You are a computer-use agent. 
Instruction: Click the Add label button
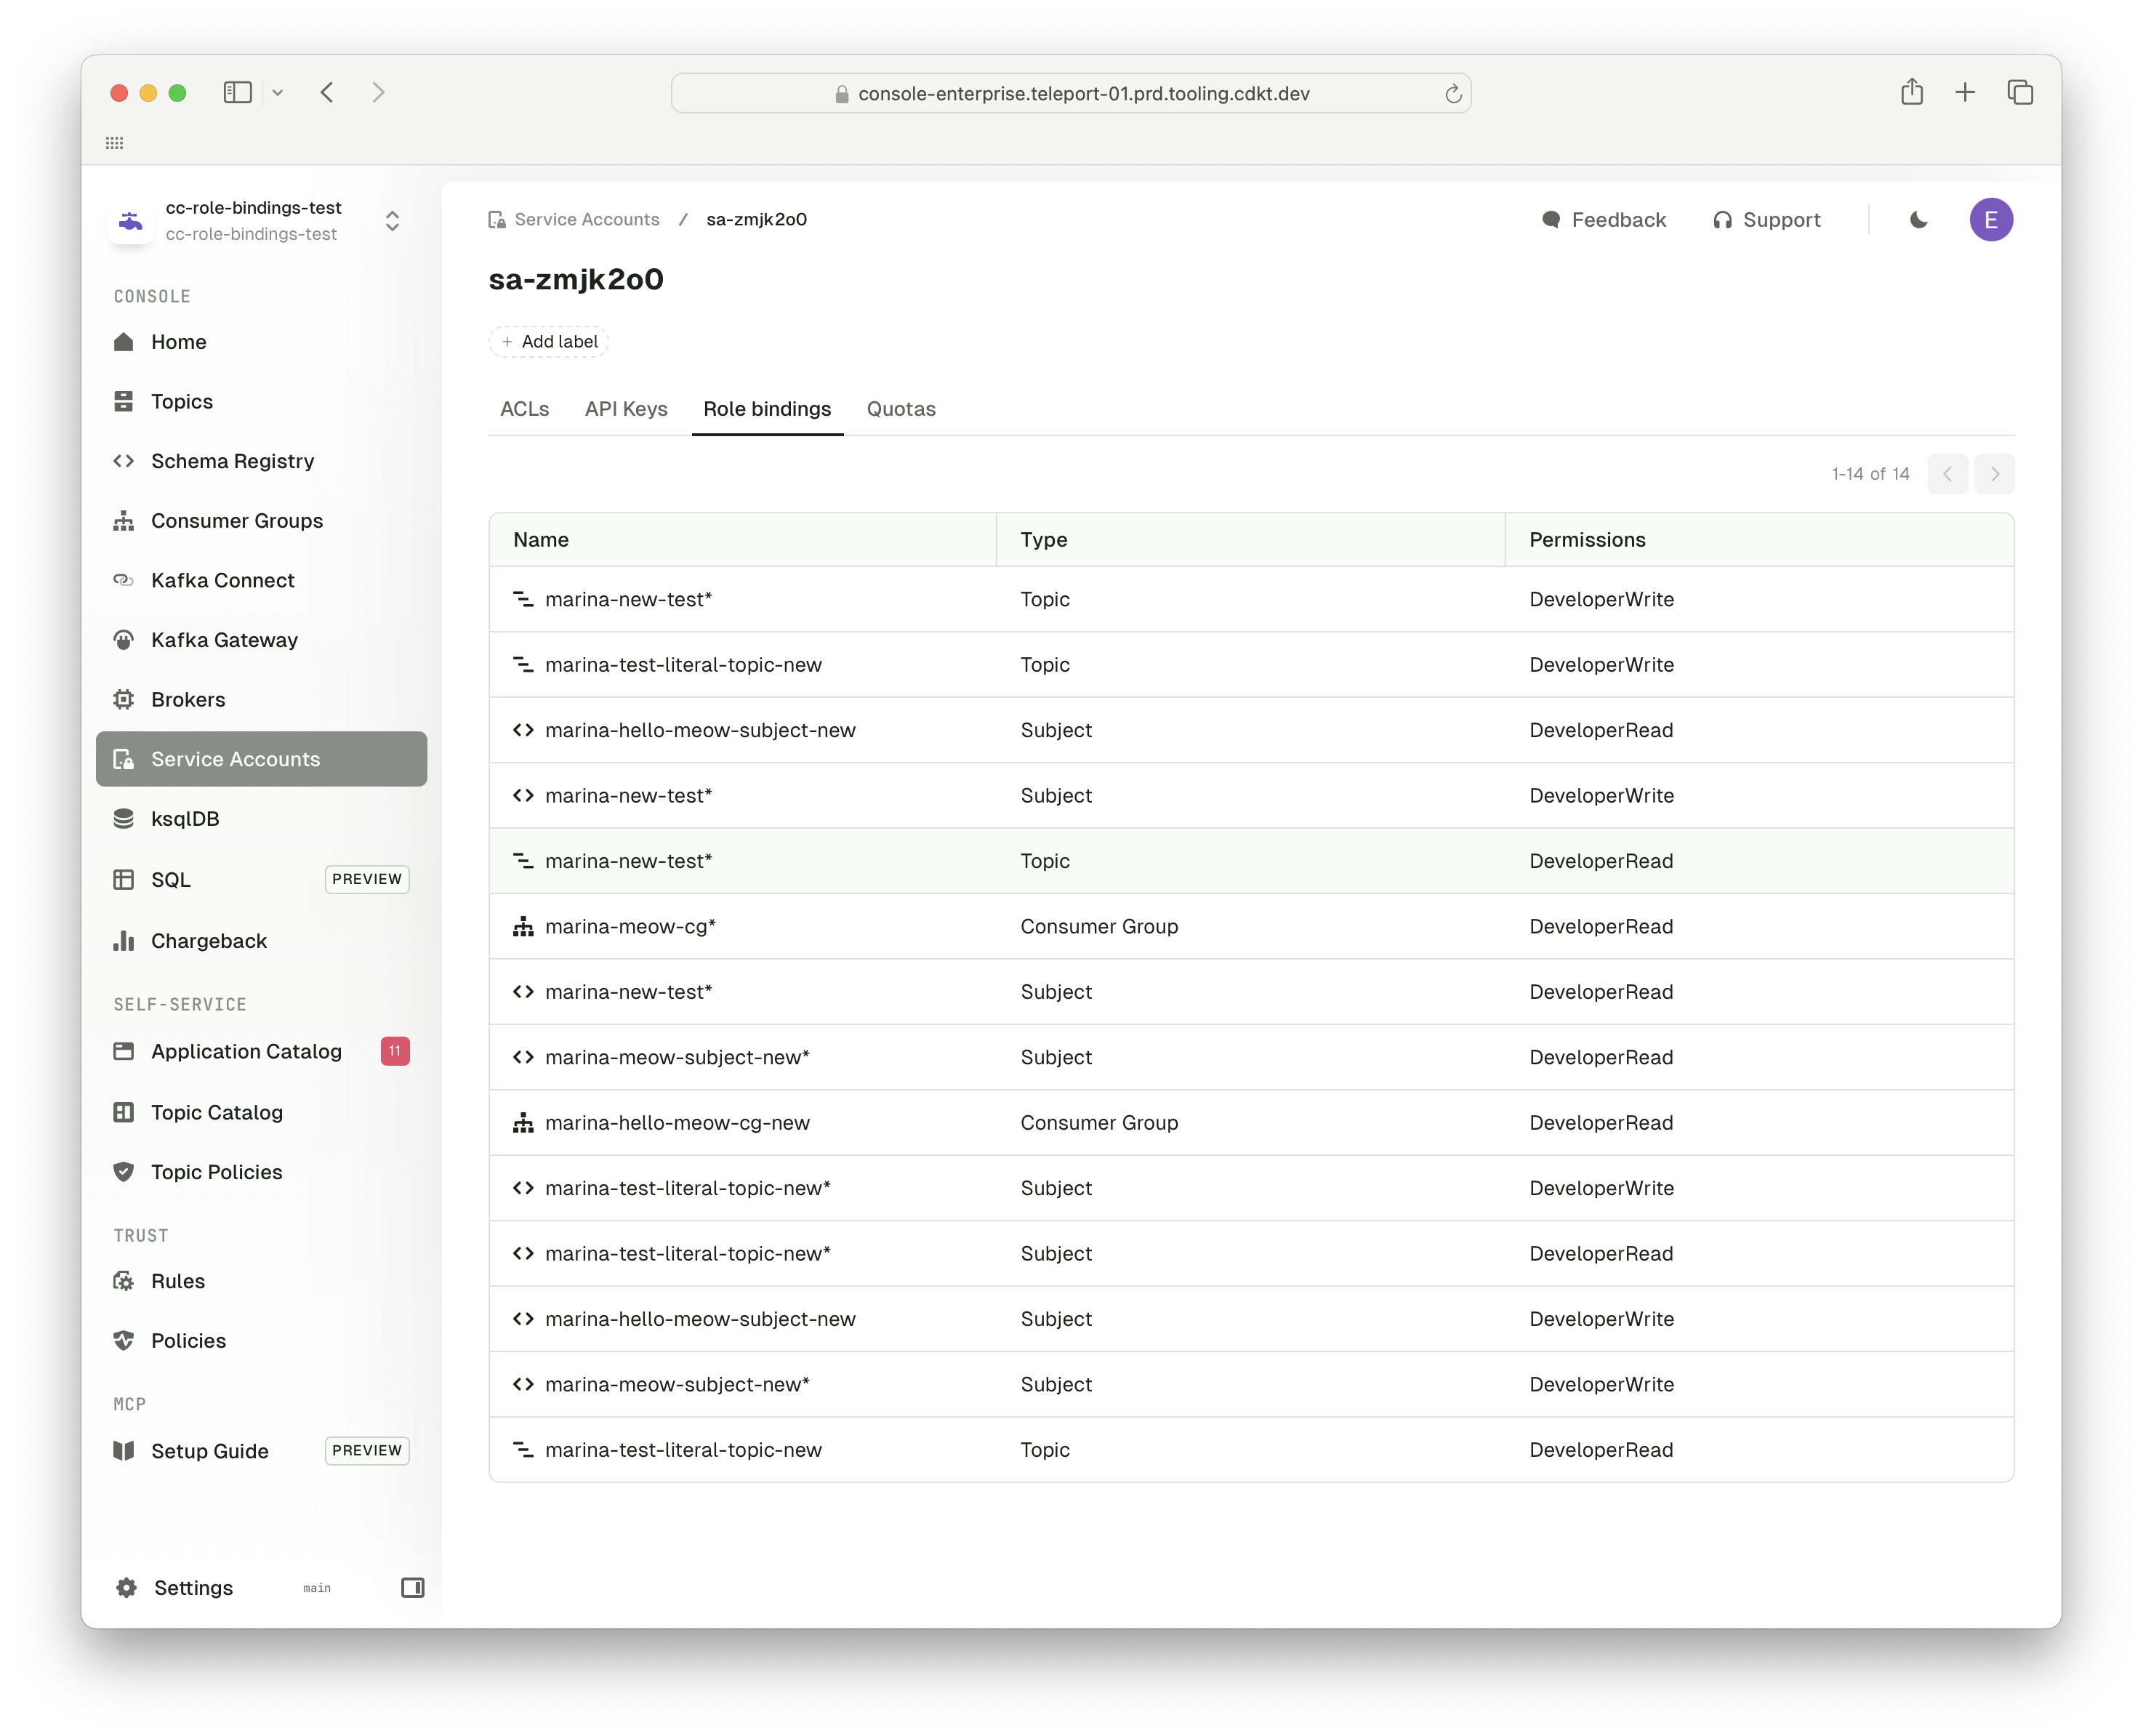(549, 342)
